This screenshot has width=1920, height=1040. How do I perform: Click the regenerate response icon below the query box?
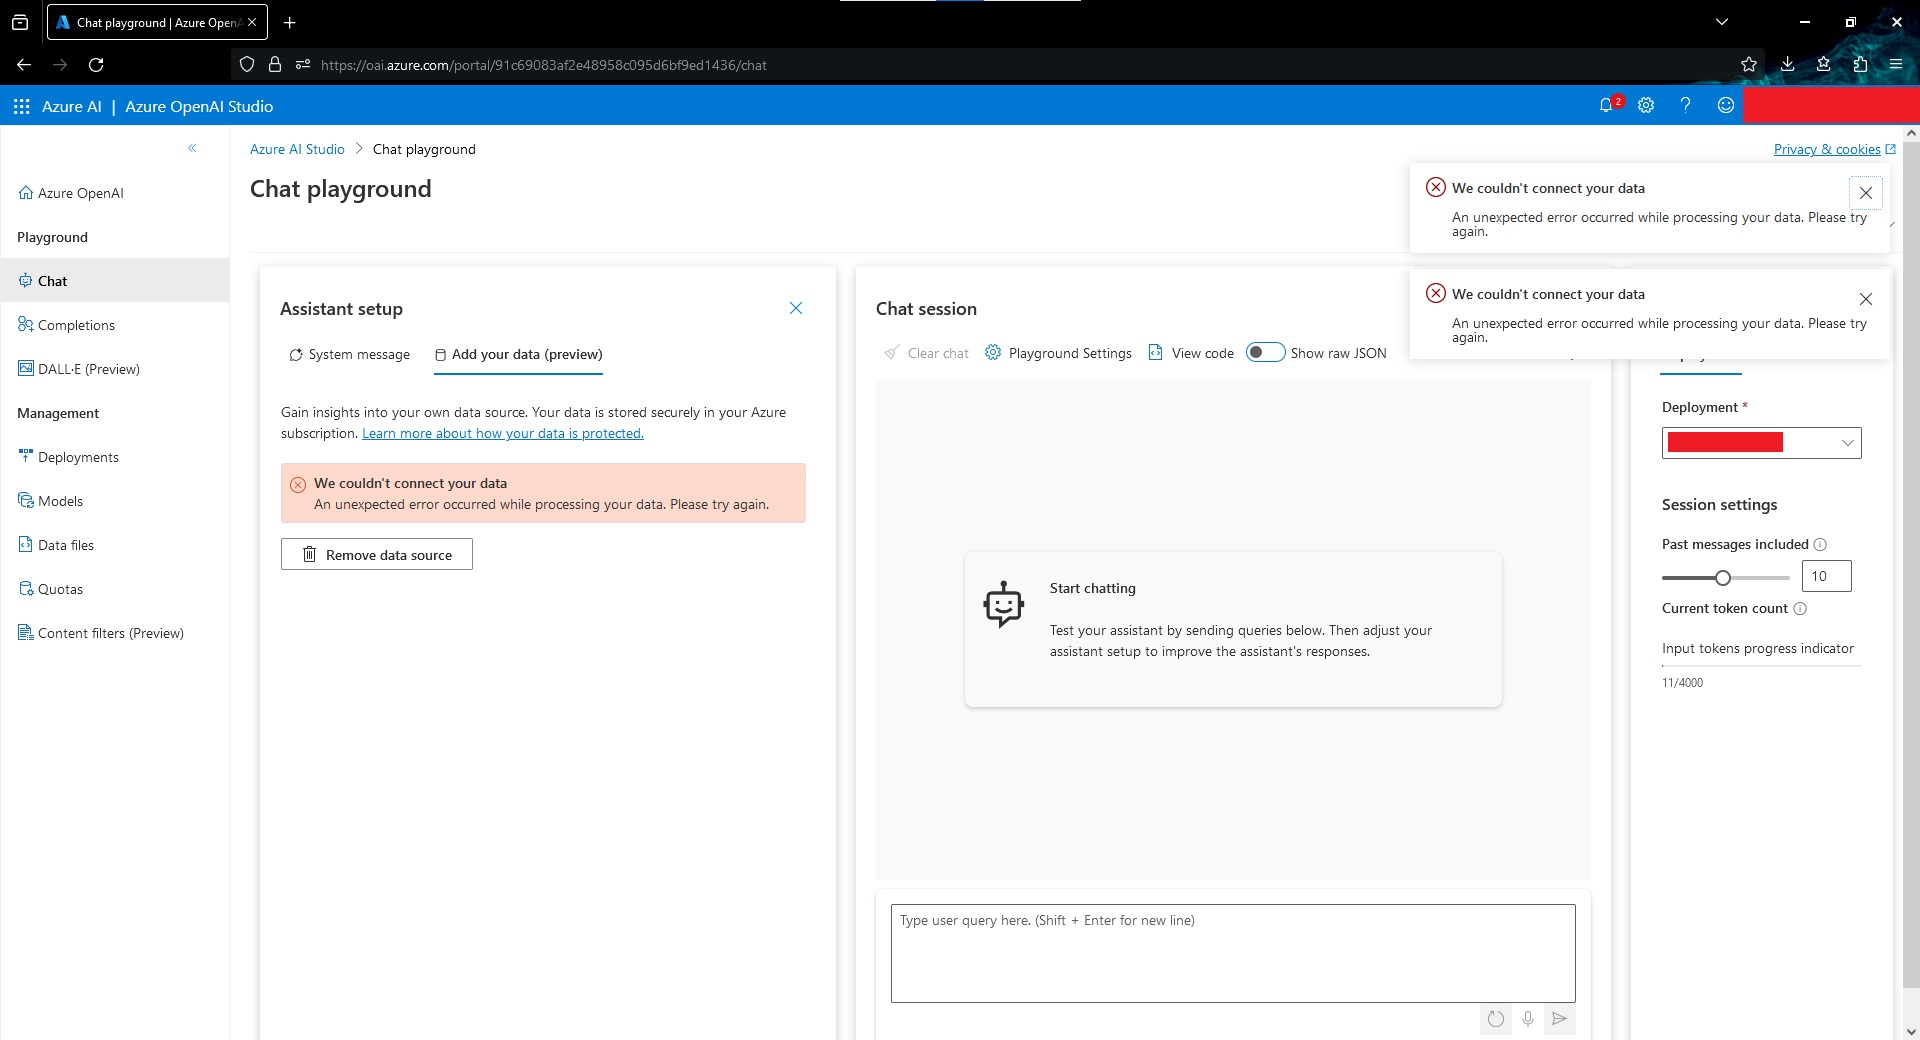1496,1019
